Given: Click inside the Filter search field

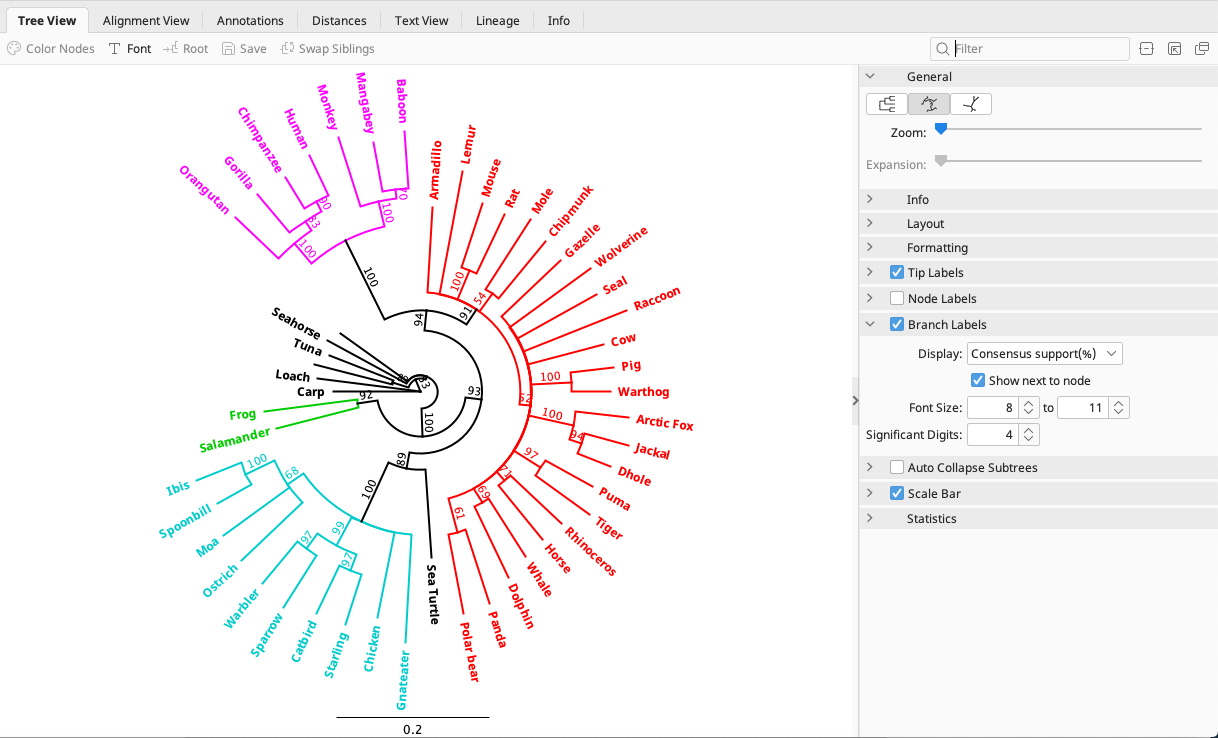Looking at the screenshot, I should [1030, 48].
